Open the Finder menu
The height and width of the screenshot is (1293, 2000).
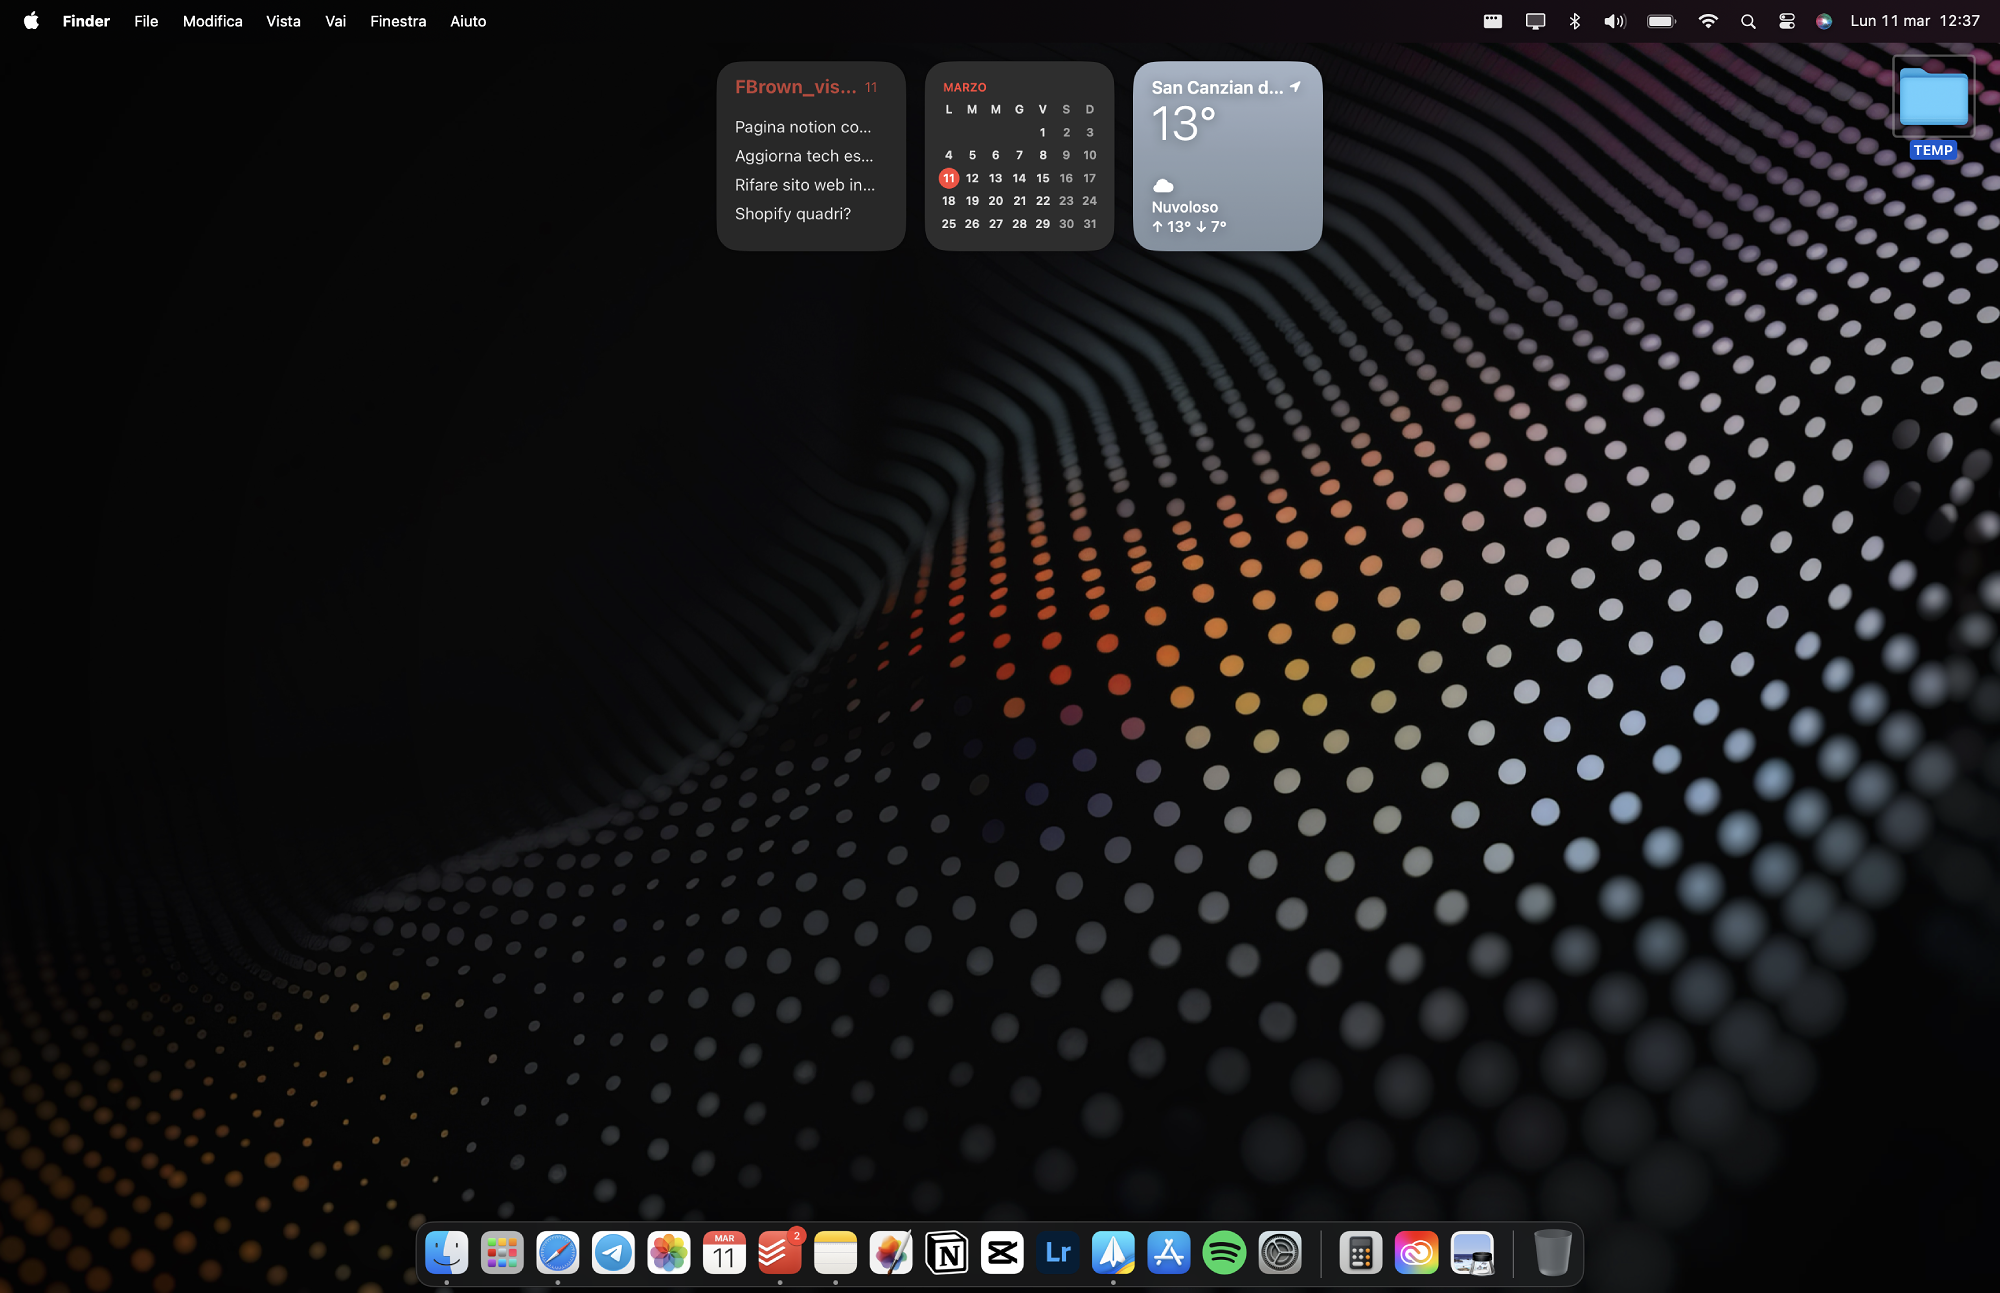(x=86, y=21)
